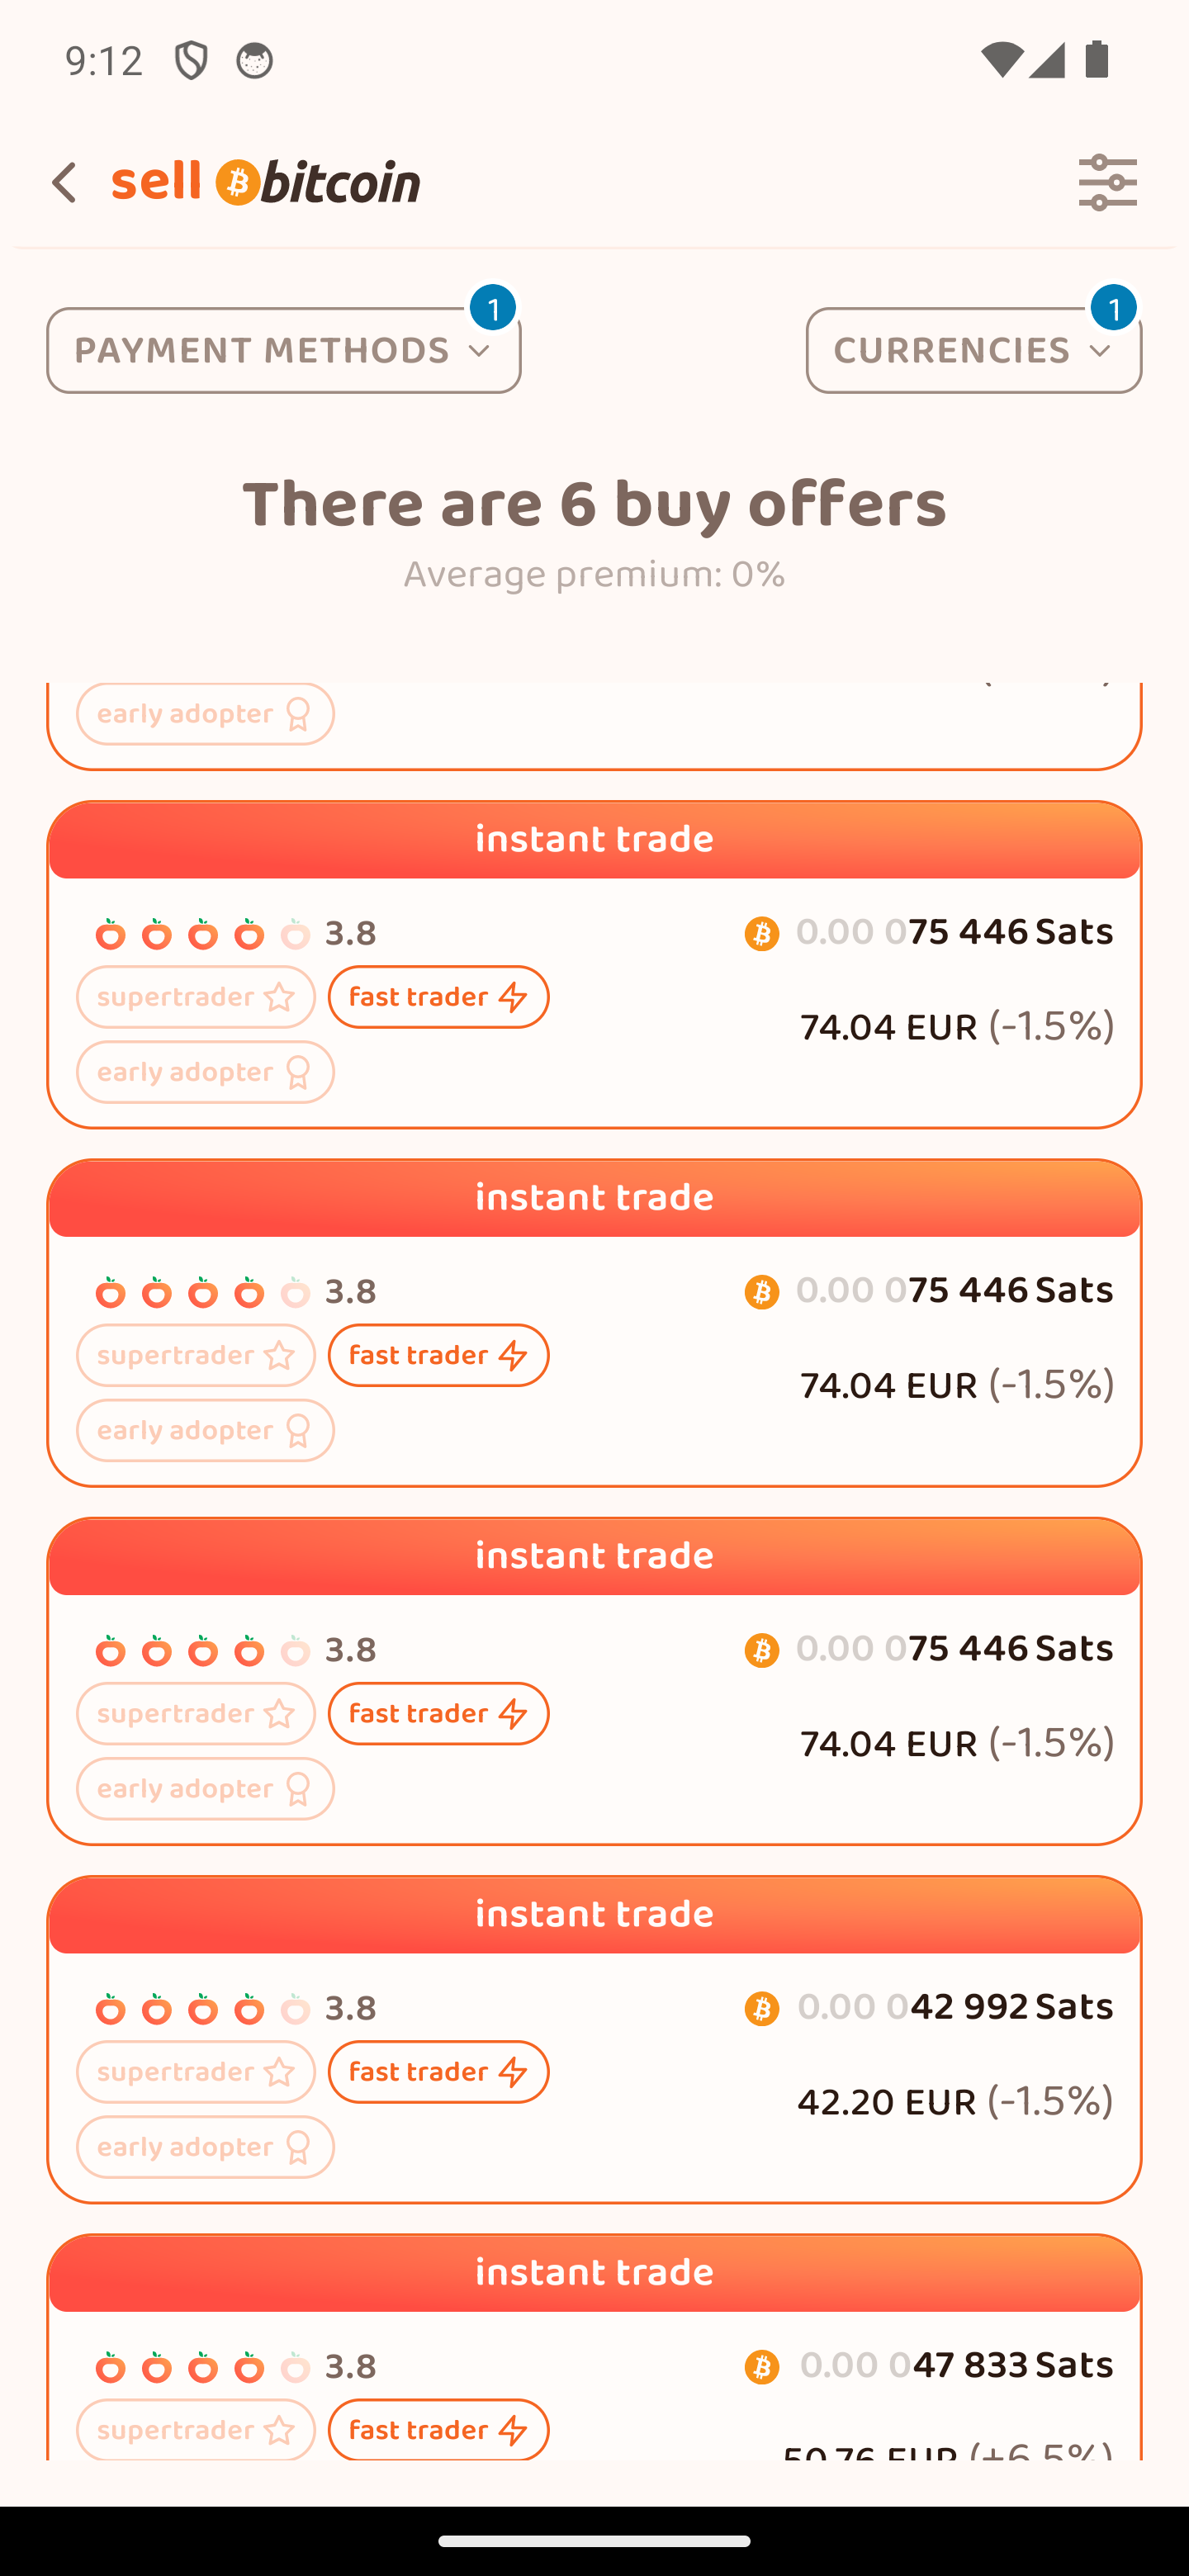
Task: Tap the back arrow icon
Action: 64,183
